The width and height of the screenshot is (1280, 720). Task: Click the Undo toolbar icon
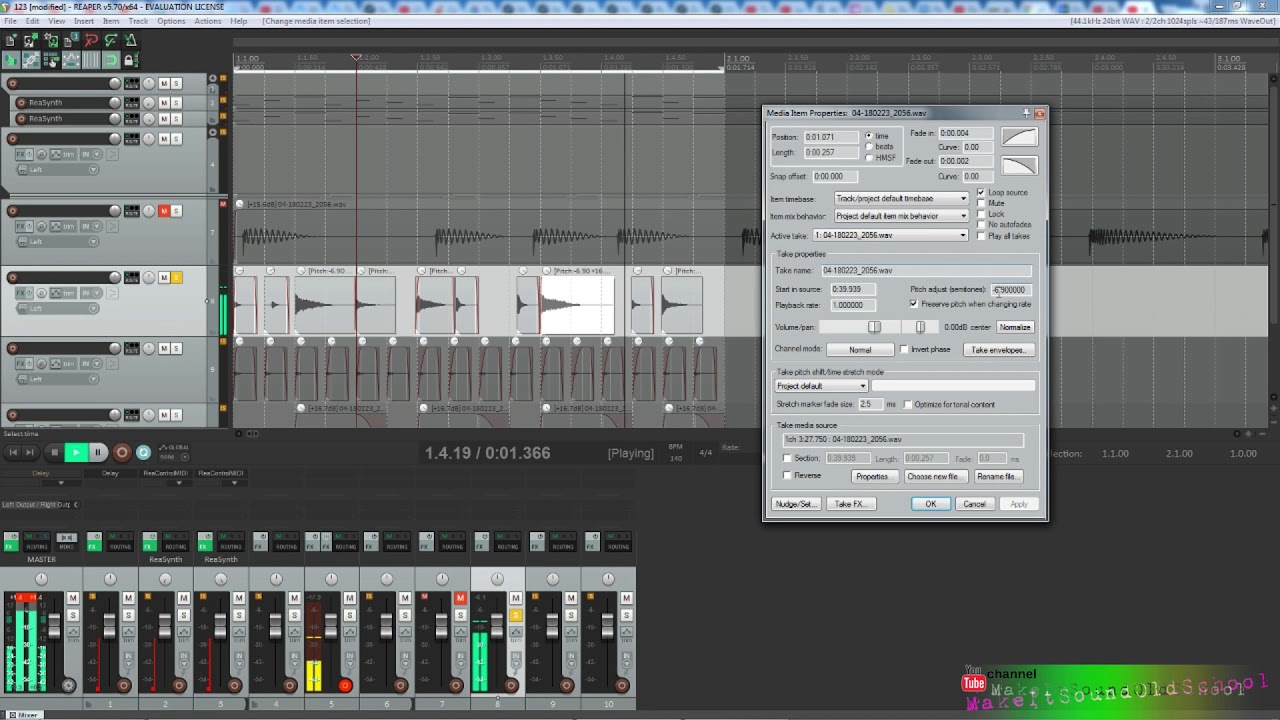click(x=91, y=40)
